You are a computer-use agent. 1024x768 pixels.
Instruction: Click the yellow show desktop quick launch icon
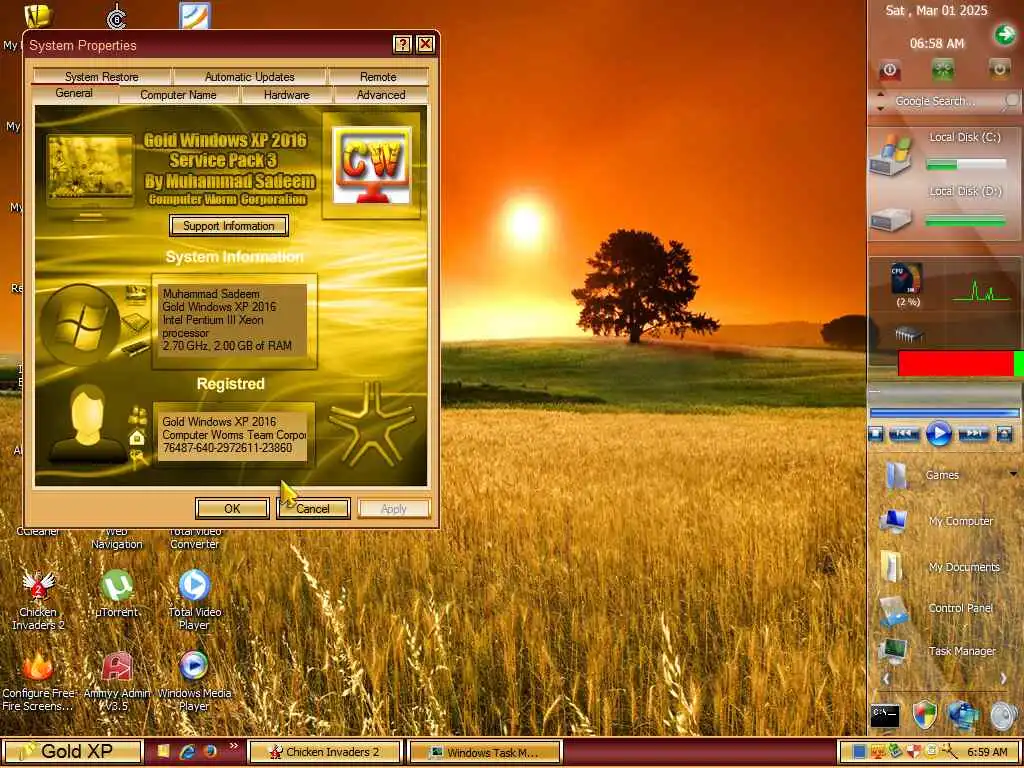click(x=163, y=752)
